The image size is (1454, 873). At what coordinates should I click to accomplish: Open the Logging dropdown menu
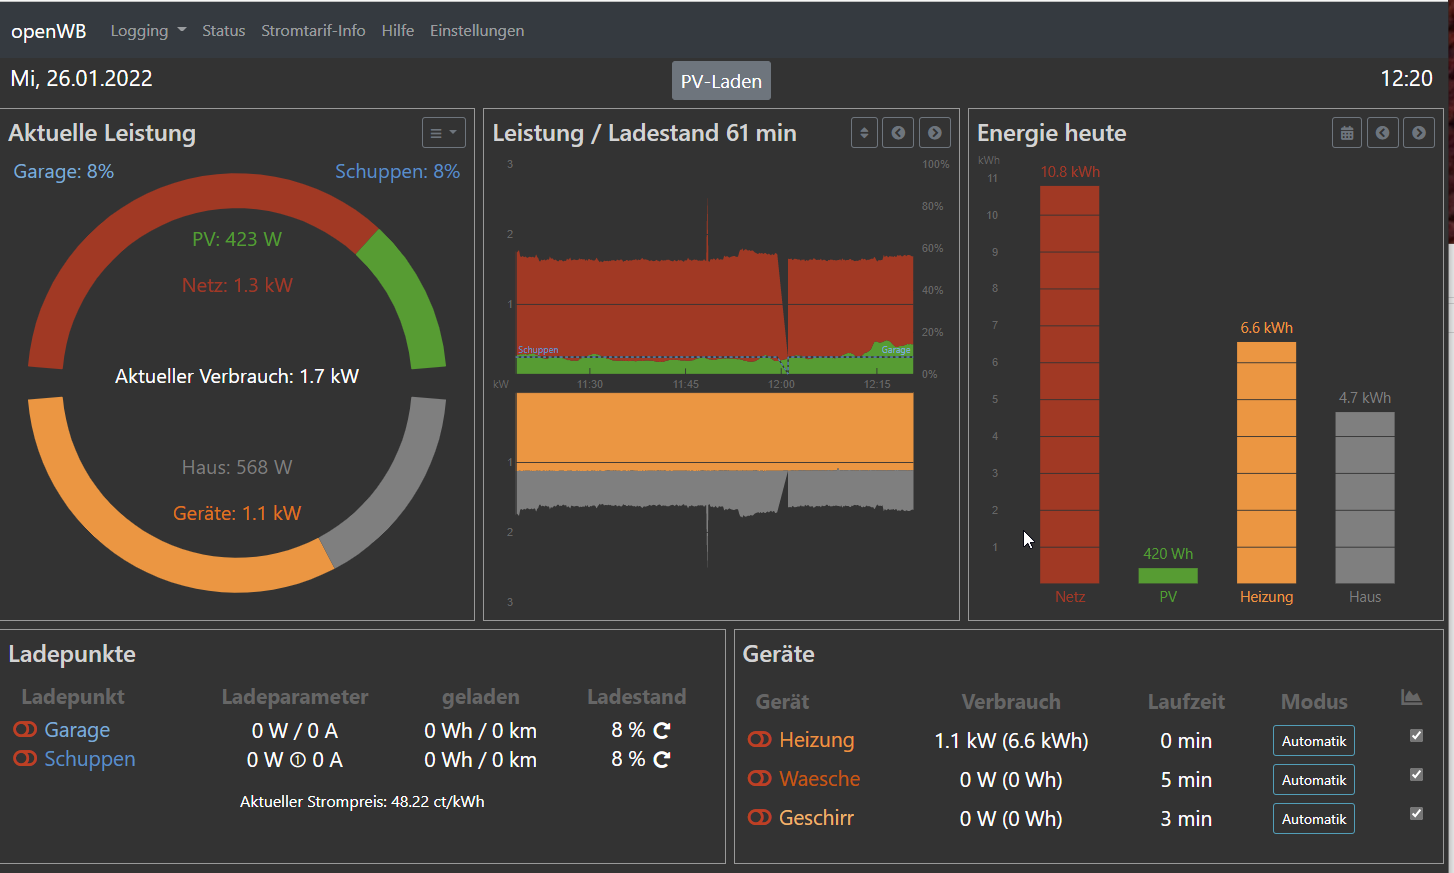pyautogui.click(x=148, y=31)
